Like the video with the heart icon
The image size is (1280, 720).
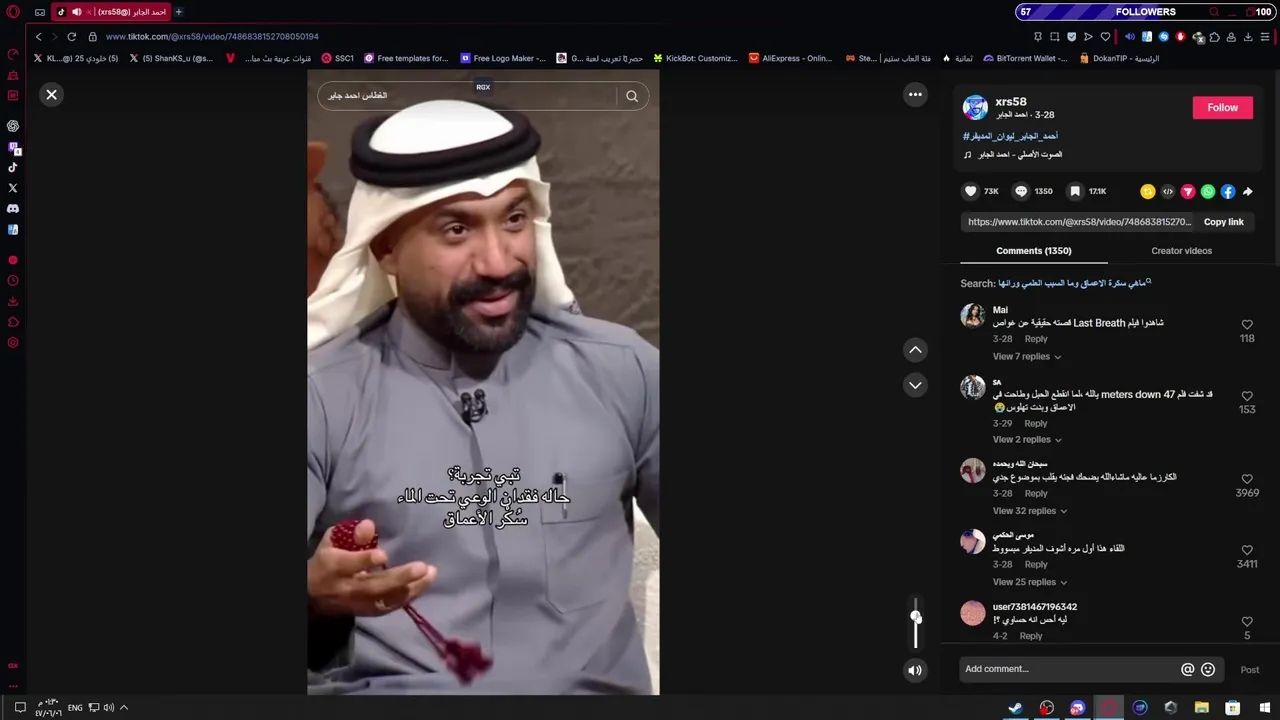pyautogui.click(x=970, y=191)
